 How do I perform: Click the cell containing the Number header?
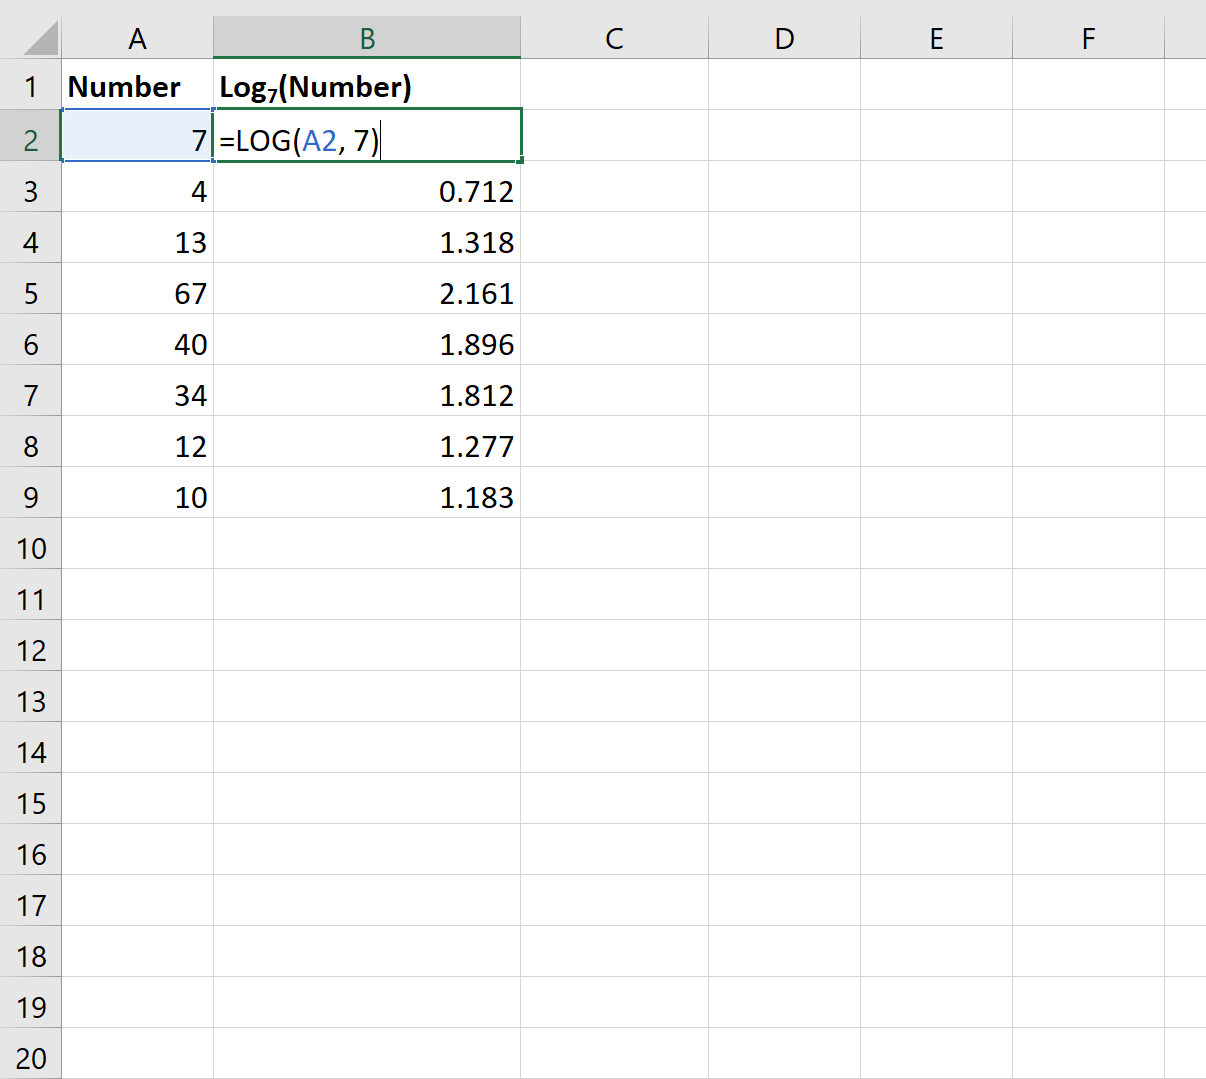(137, 87)
